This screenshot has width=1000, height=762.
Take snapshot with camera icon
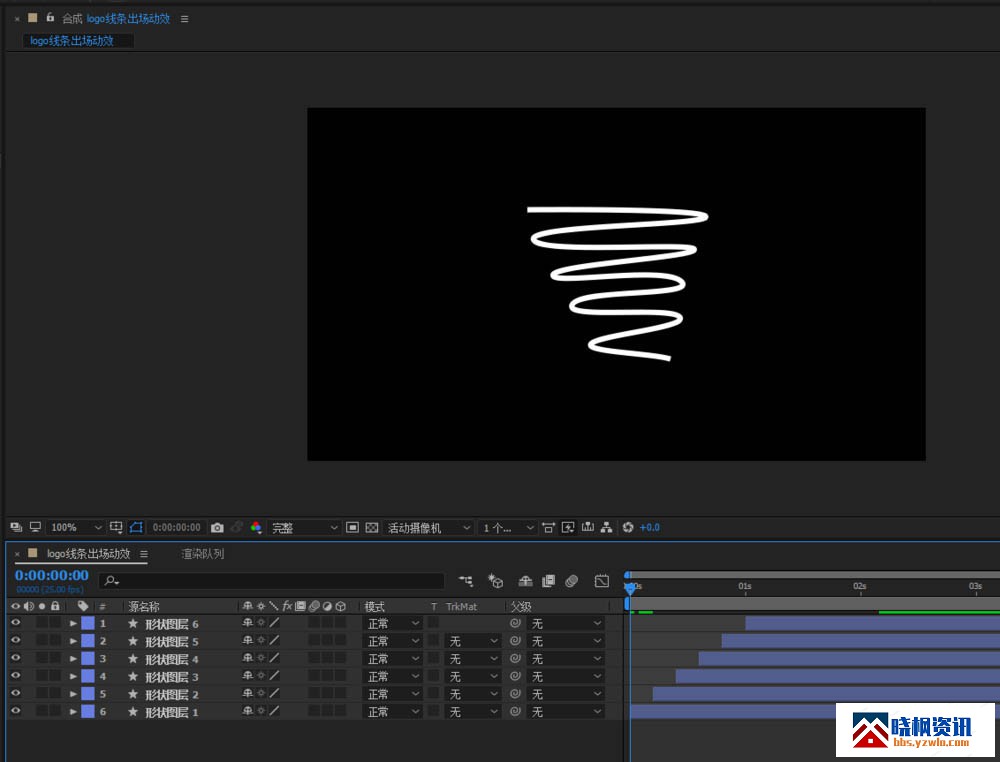click(x=217, y=528)
